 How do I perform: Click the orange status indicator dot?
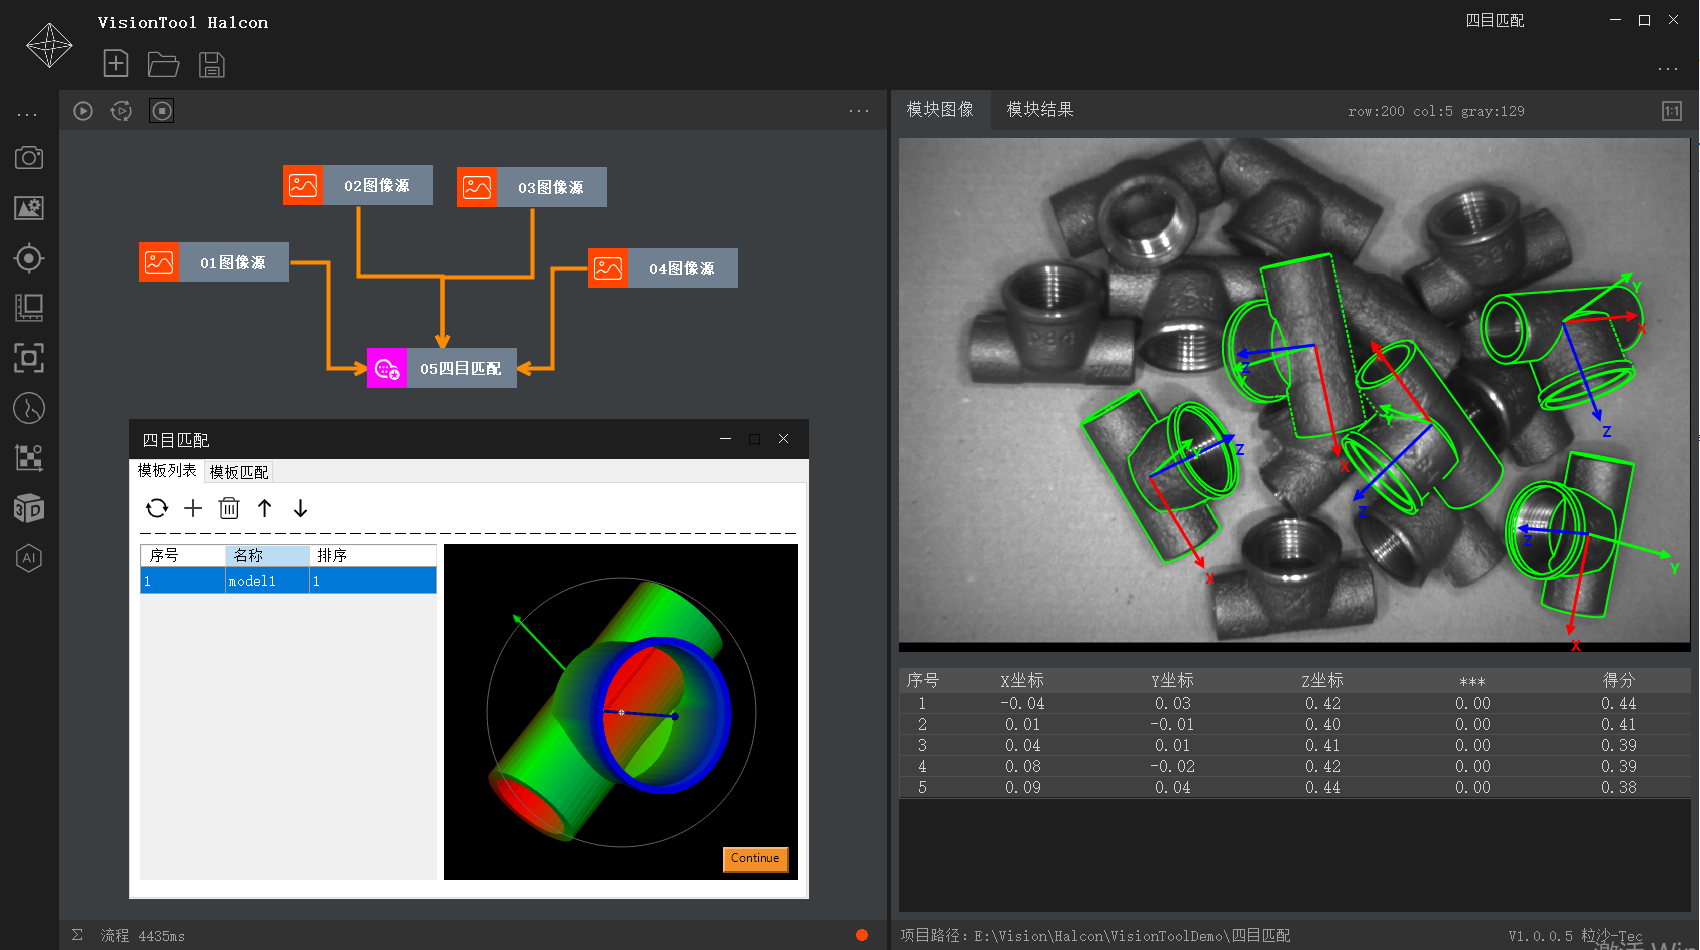tap(862, 935)
